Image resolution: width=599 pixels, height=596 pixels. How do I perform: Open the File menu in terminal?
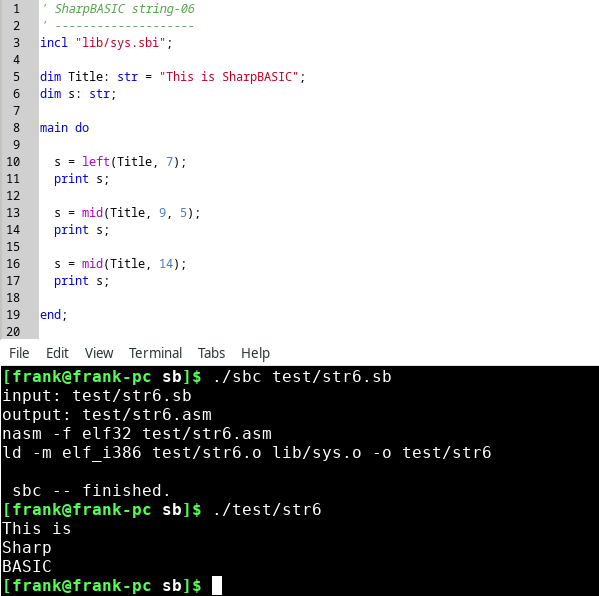point(19,353)
